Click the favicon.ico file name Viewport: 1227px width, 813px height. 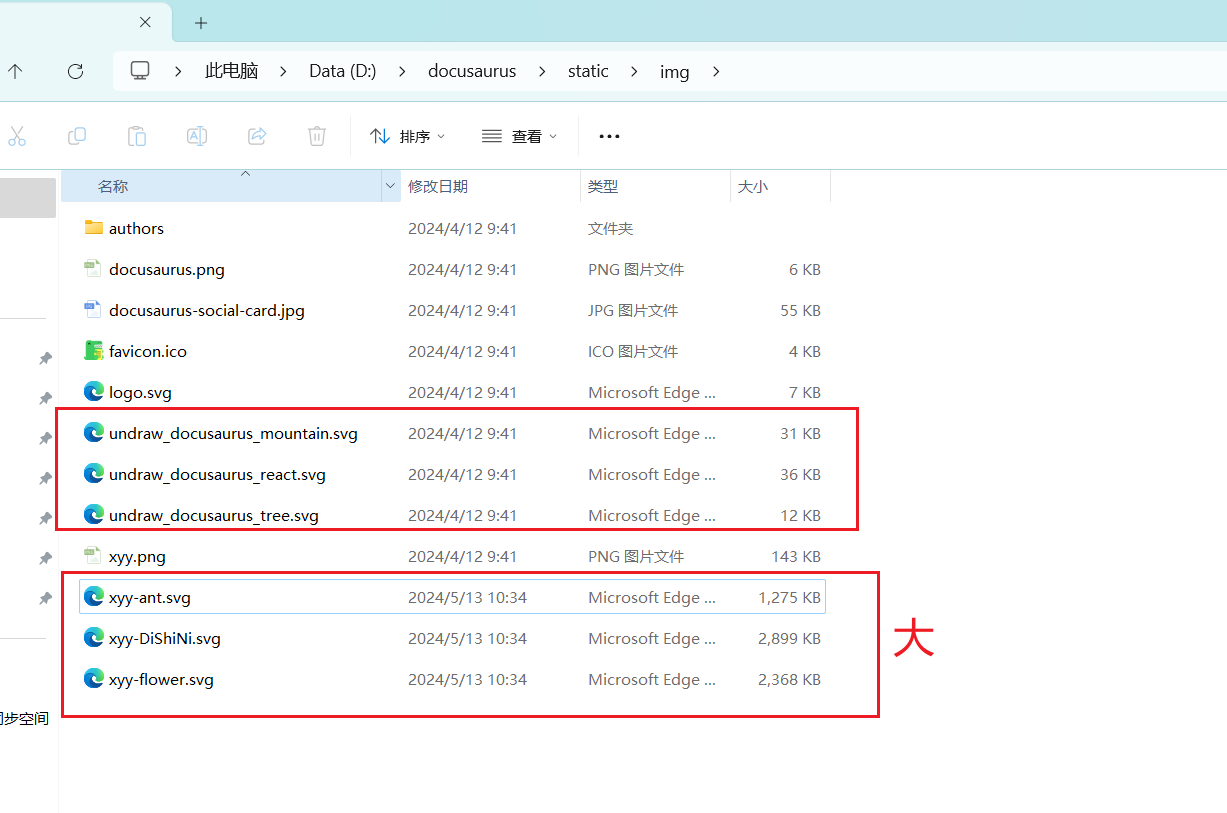(148, 351)
